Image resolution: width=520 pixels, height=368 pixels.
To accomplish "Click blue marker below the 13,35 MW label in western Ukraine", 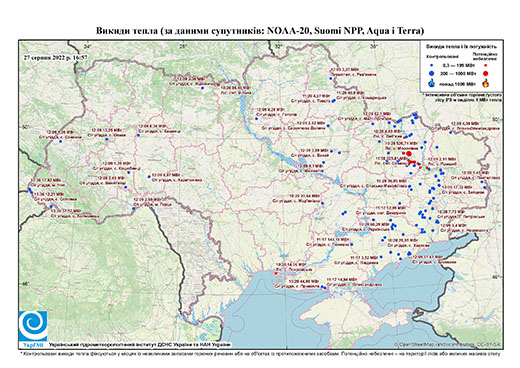I will [x=107, y=139].
